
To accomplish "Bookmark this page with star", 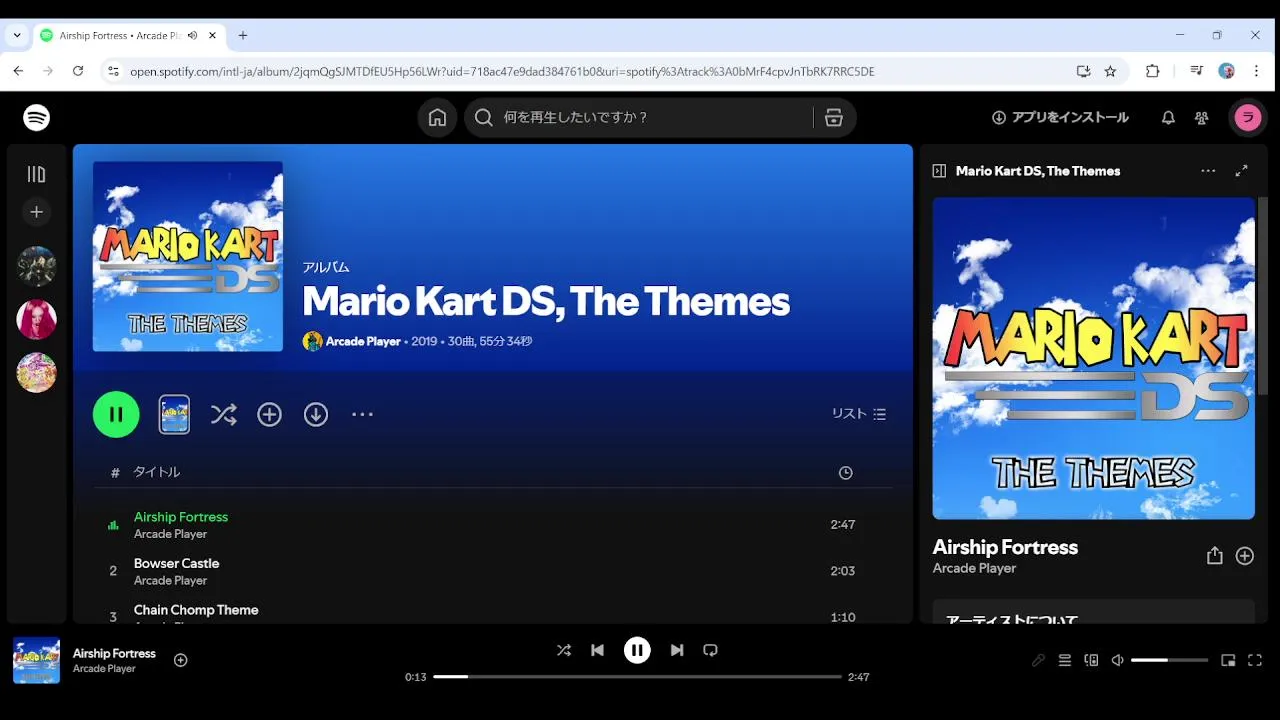I will click(1110, 71).
